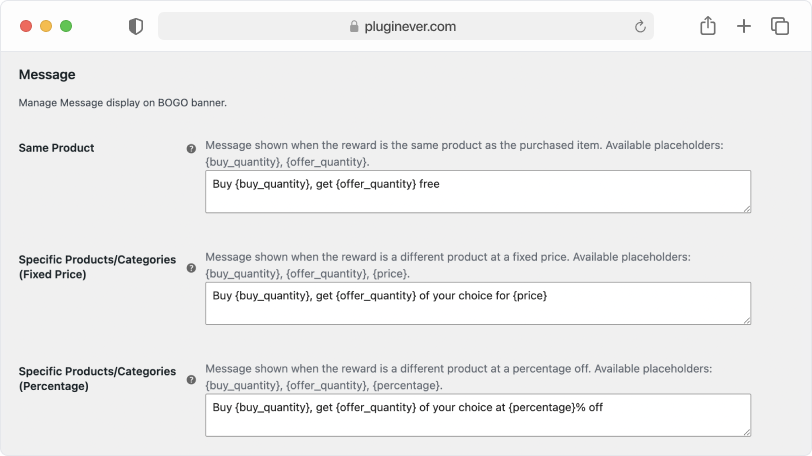The width and height of the screenshot is (812, 456).
Task: Click into the Same Product message textarea
Action: coord(478,192)
